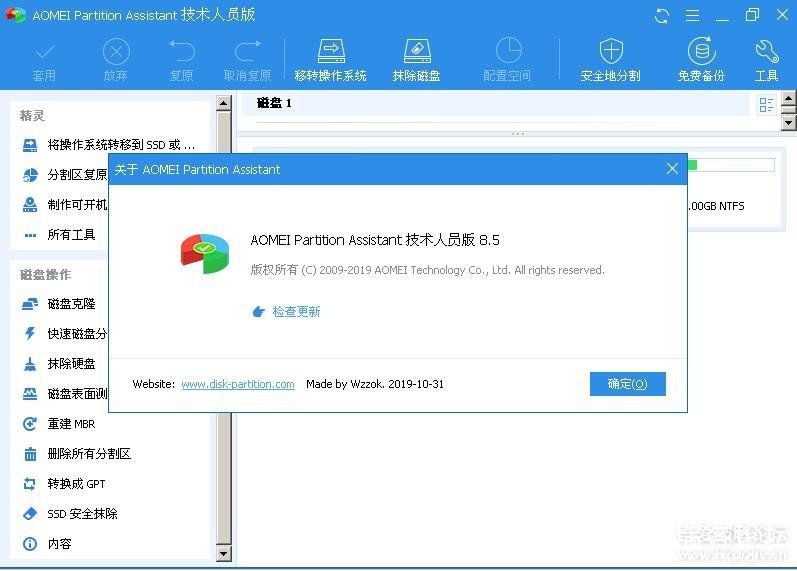
Task: Click the Convert to GPT icon
Action: click(30, 484)
